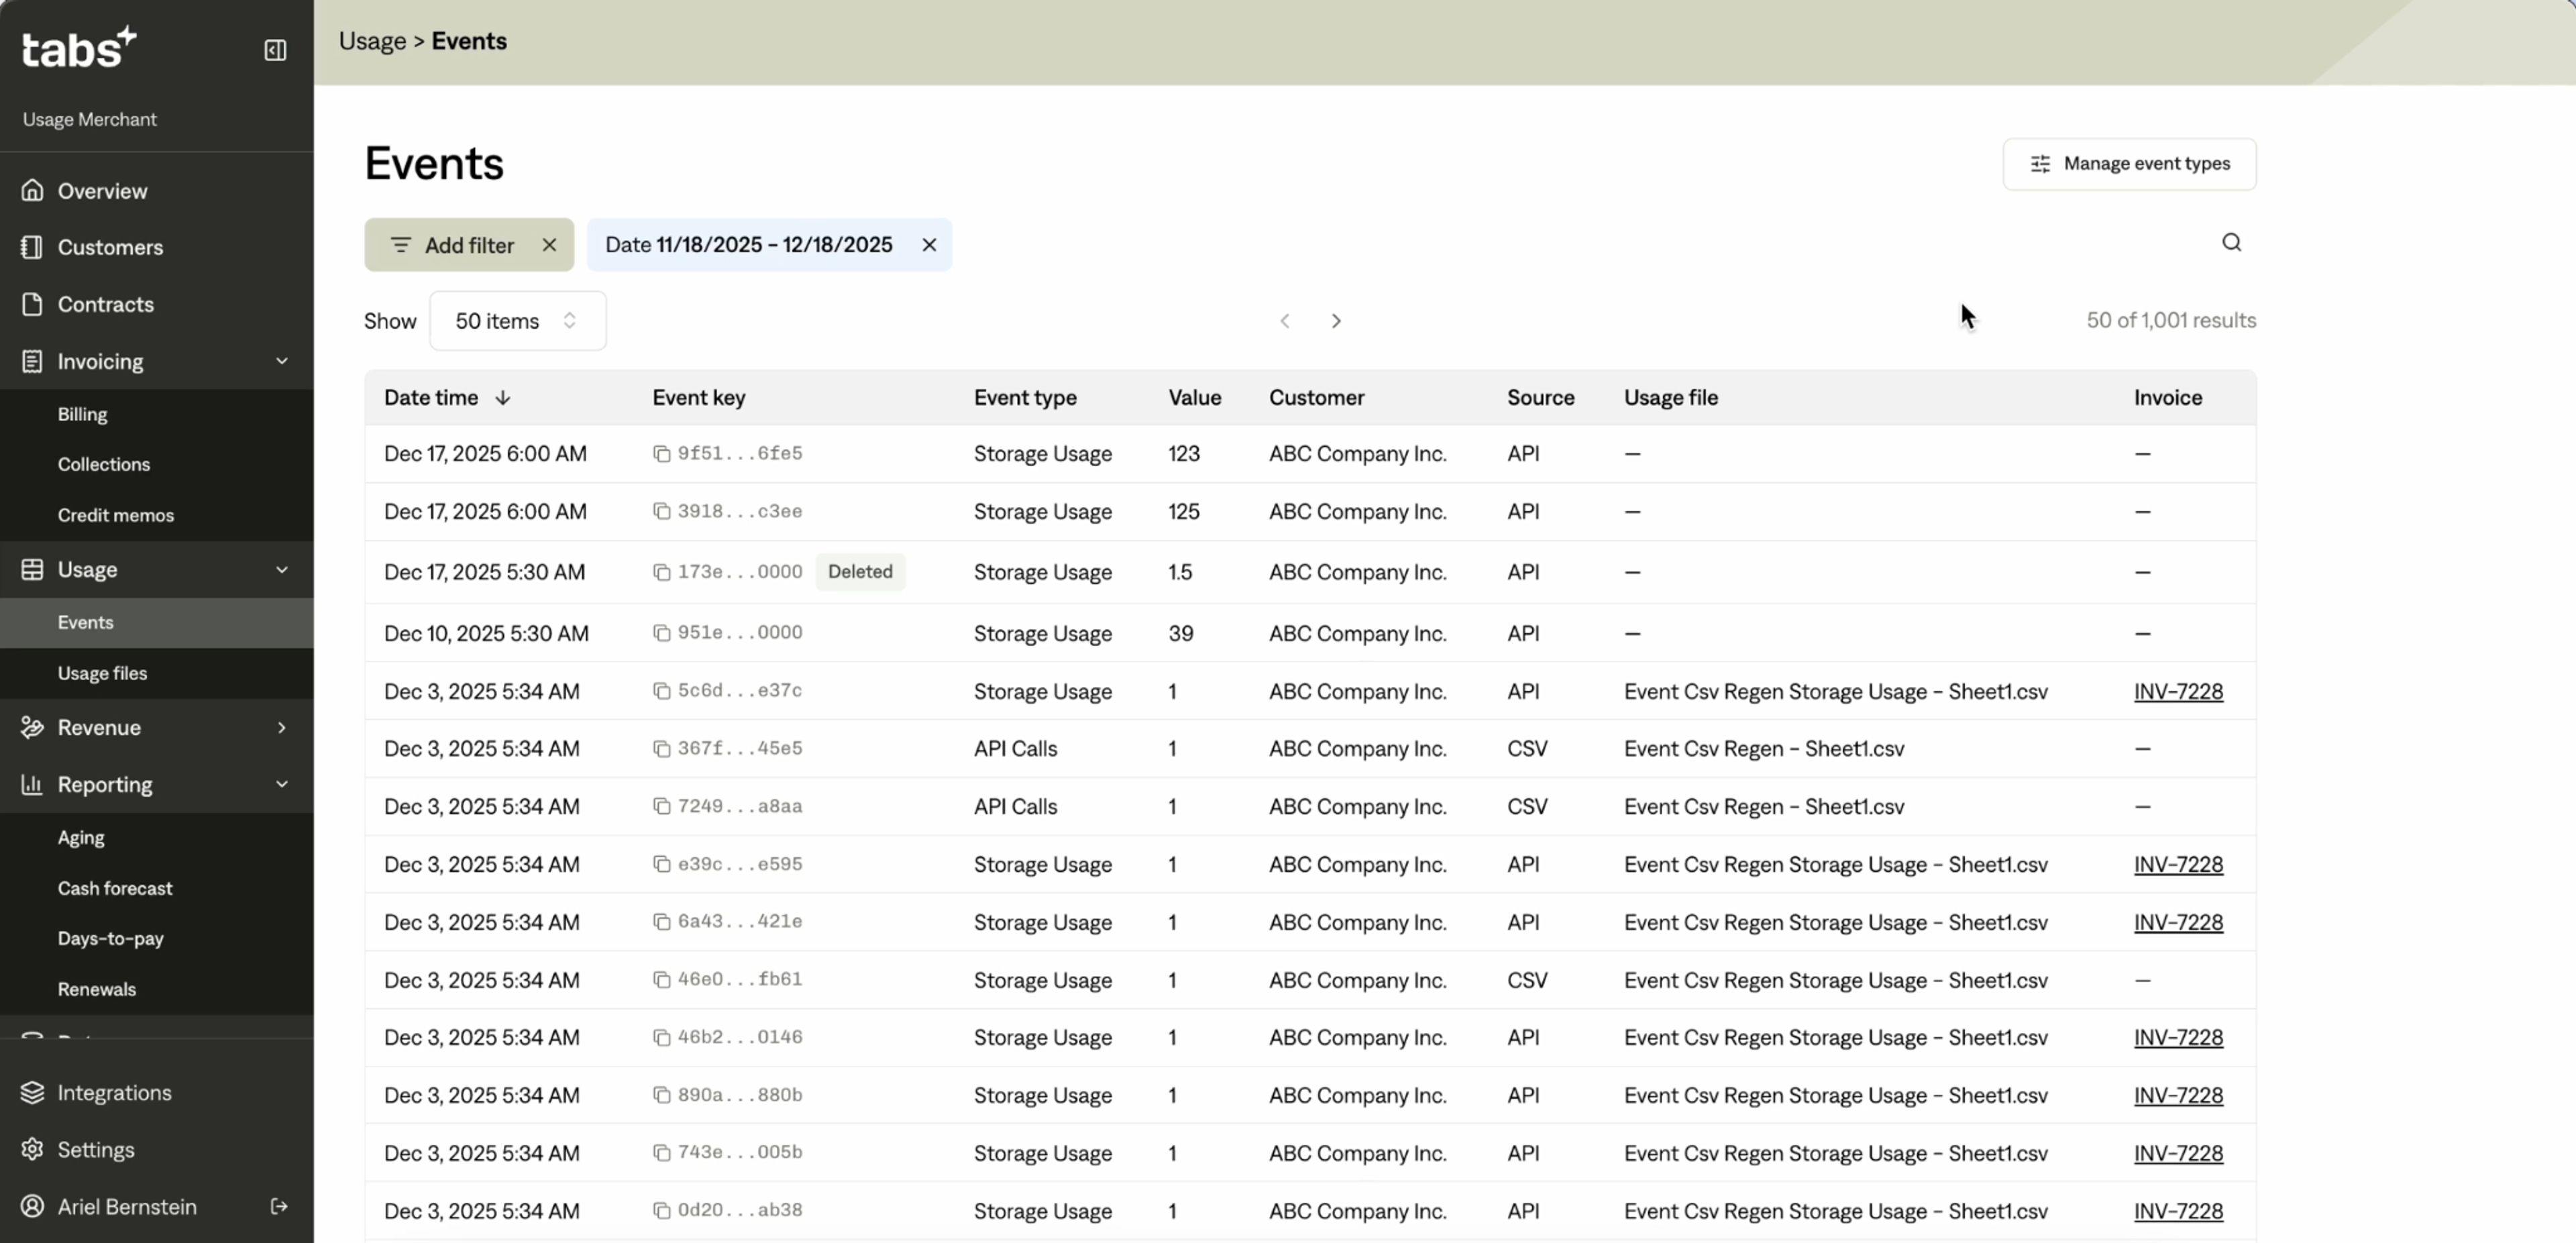The width and height of the screenshot is (2576, 1243).
Task: Copy event key 46e0...fb61
Action: [661, 980]
